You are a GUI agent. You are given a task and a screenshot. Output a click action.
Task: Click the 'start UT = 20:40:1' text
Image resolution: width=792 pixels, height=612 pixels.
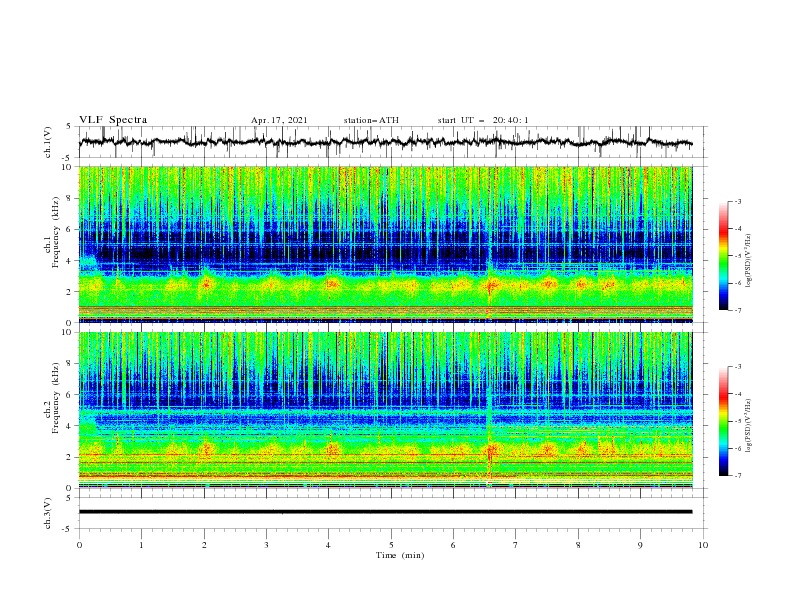pyautogui.click(x=483, y=121)
